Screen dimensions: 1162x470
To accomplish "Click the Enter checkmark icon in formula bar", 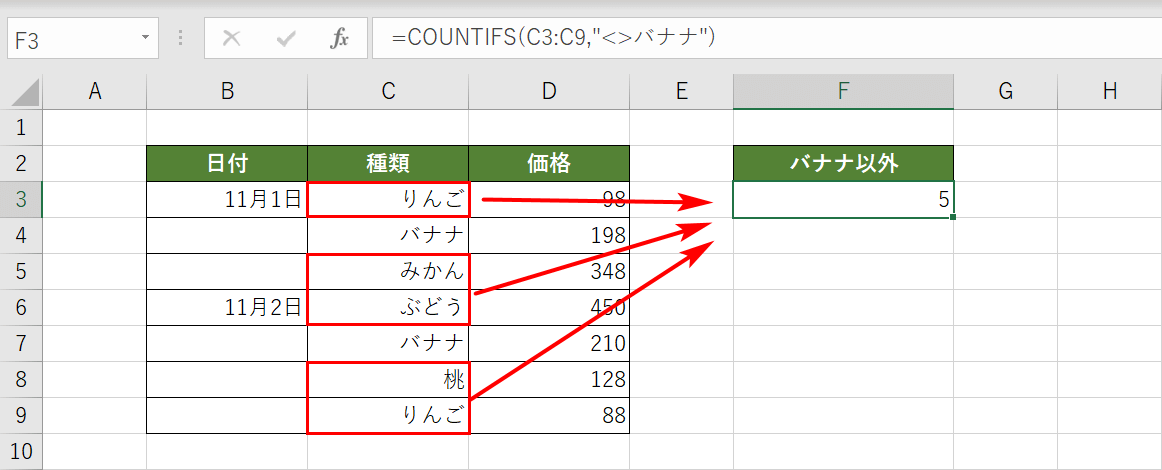I will tap(285, 39).
